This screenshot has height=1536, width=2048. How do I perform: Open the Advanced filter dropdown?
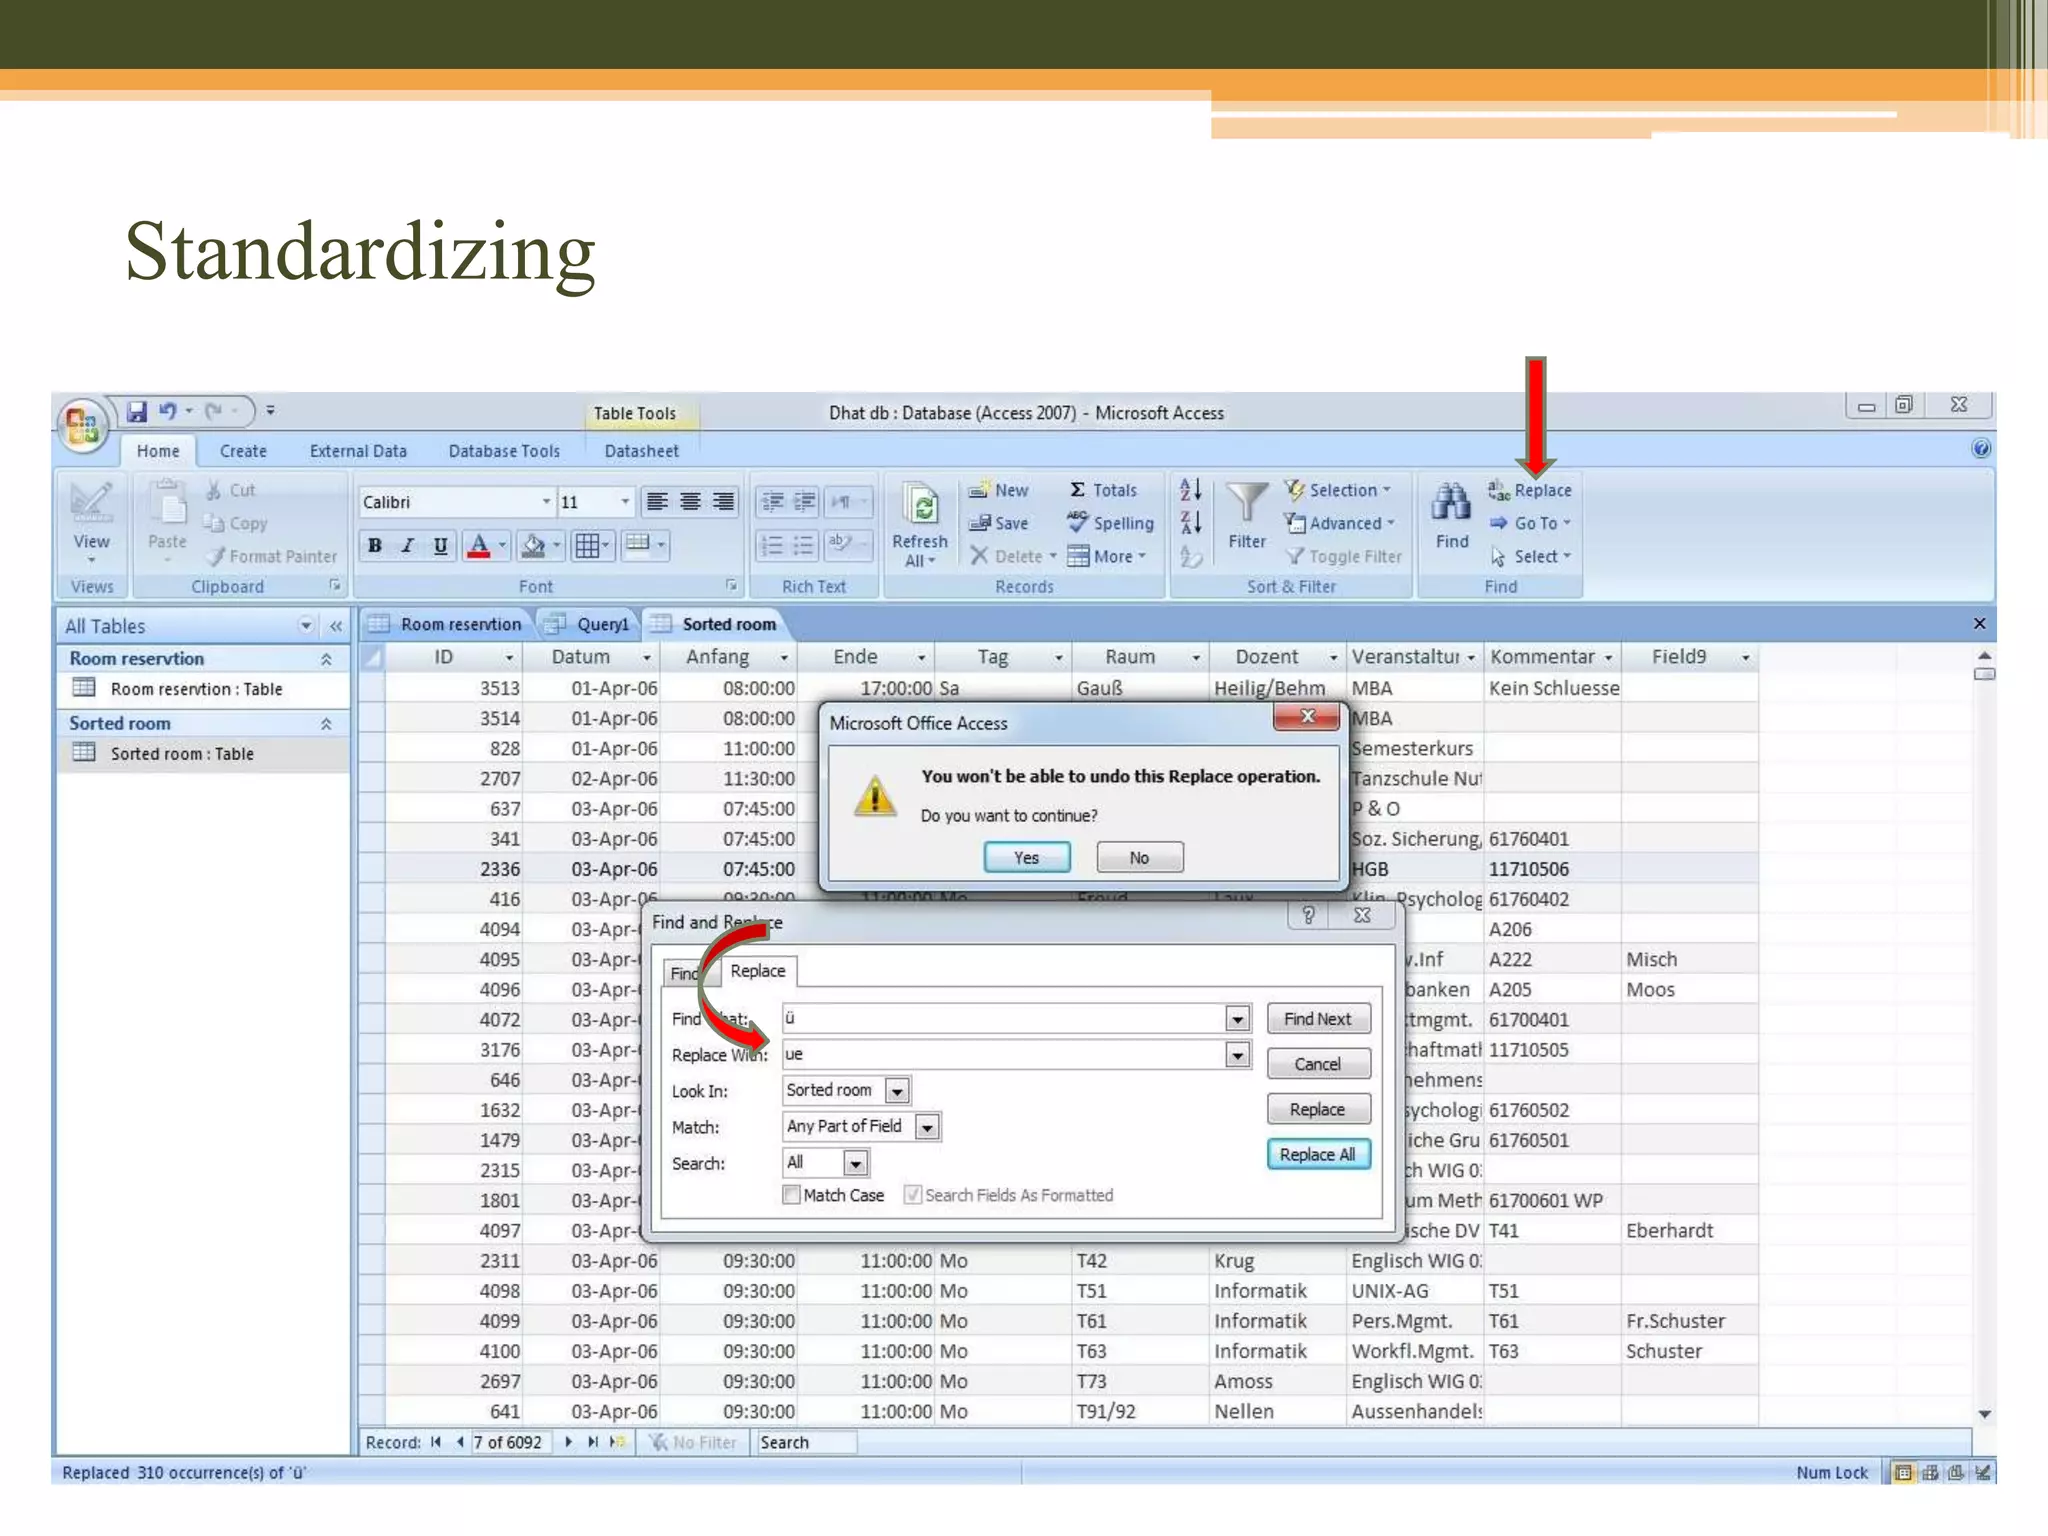pyautogui.click(x=1340, y=523)
